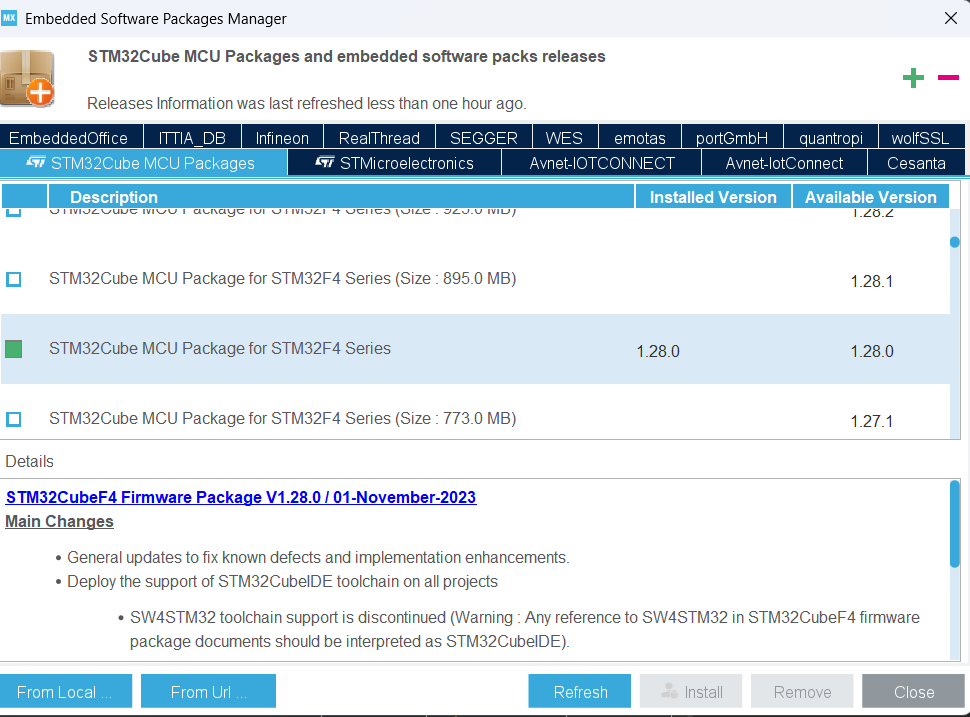The image size is (970, 717).
Task: Open the Avnet-IOTCONNECT tab
Action: click(602, 163)
